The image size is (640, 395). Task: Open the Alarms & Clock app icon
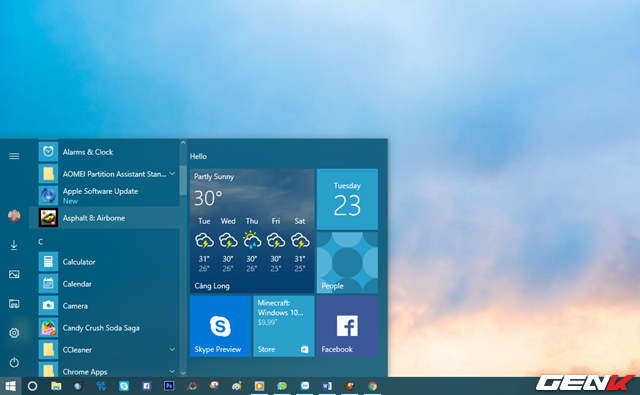pyautogui.click(x=48, y=152)
